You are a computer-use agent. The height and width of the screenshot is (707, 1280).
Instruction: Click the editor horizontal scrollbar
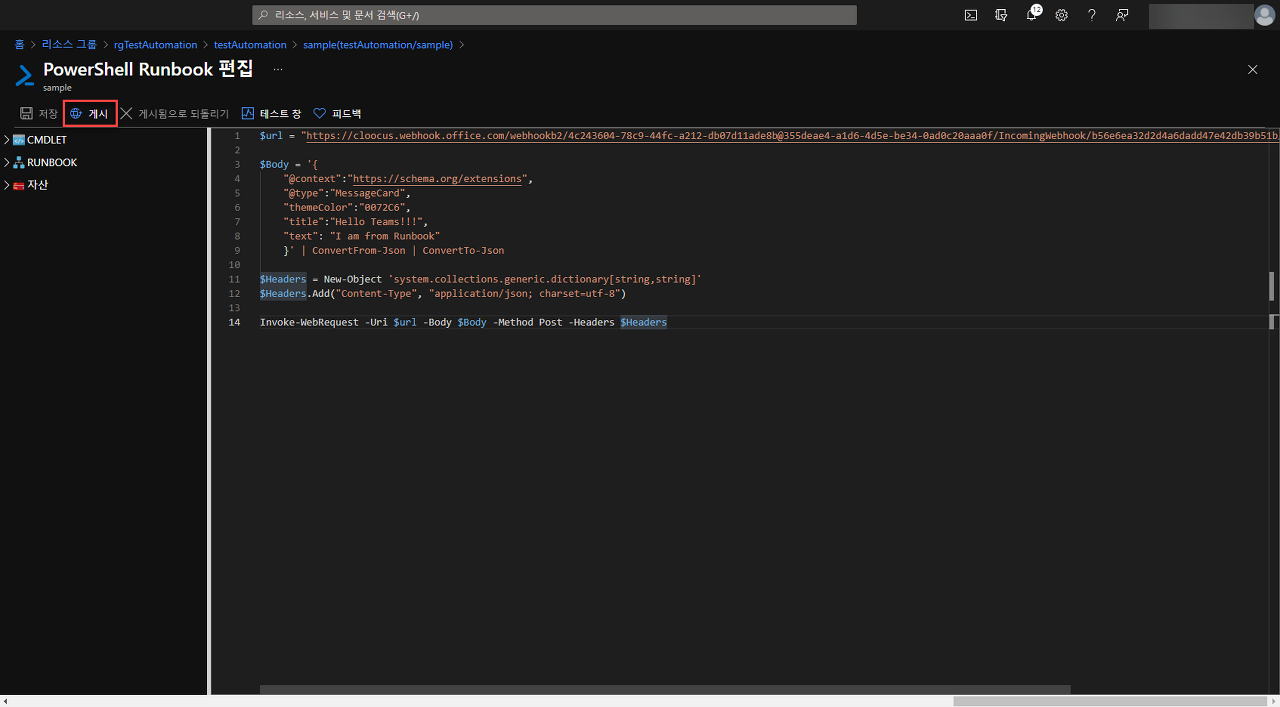(665, 690)
